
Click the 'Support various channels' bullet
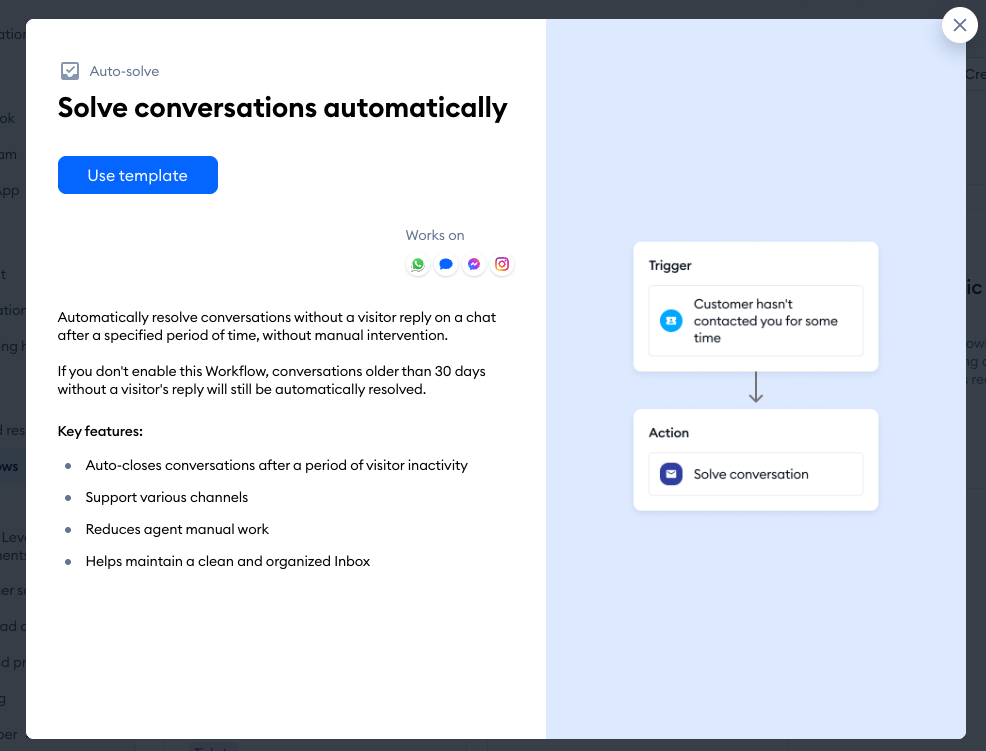pos(167,498)
